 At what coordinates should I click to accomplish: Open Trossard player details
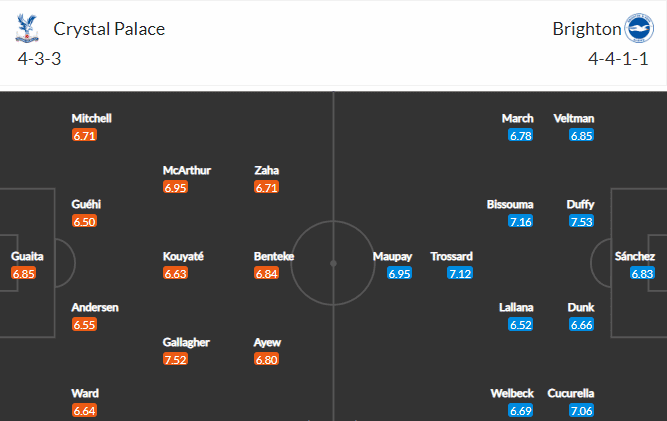tap(451, 256)
